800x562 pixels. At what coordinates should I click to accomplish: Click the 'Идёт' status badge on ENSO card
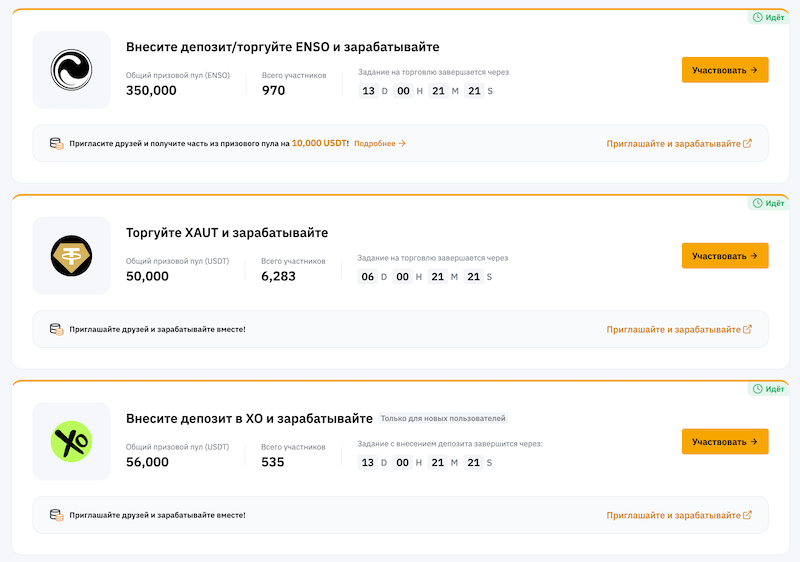768,17
